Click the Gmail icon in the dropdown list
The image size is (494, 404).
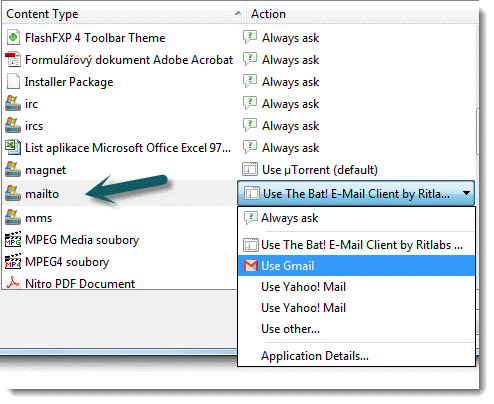(x=251, y=266)
